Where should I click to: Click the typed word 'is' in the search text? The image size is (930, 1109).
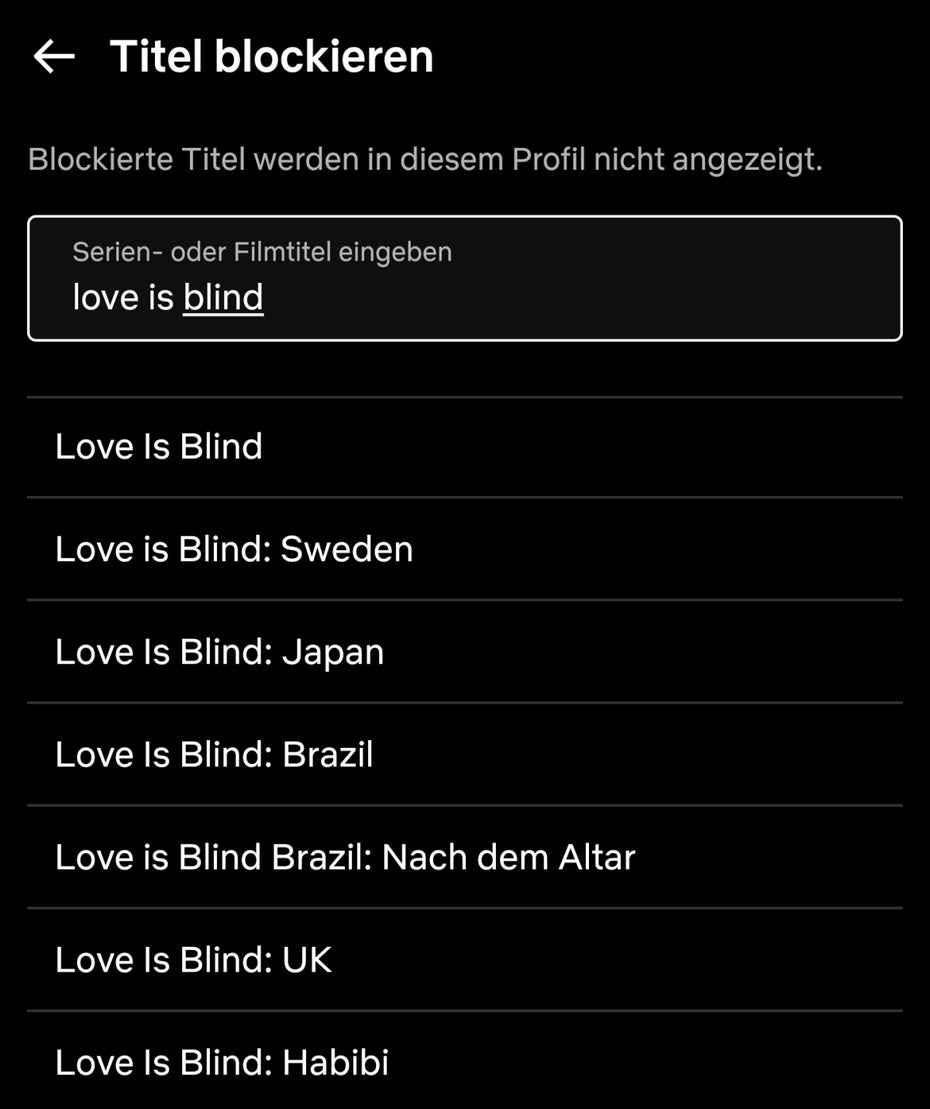coord(161,297)
